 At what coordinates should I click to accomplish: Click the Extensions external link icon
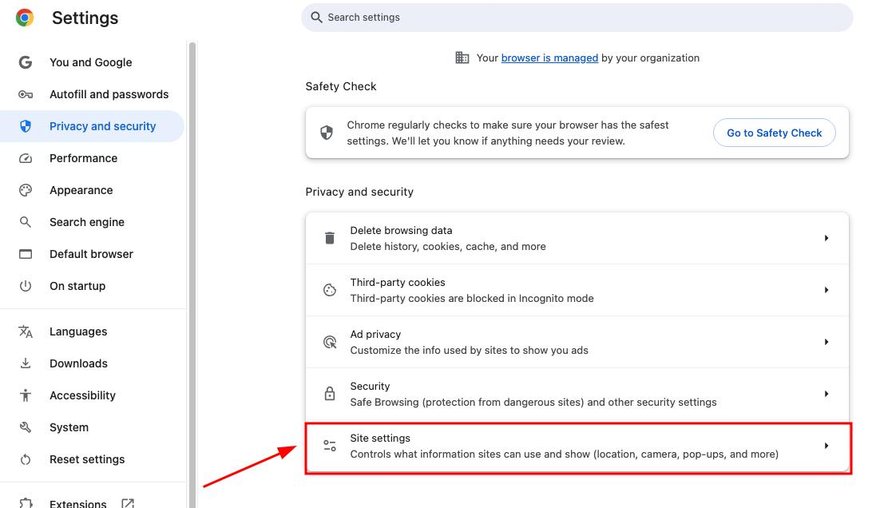[128, 504]
